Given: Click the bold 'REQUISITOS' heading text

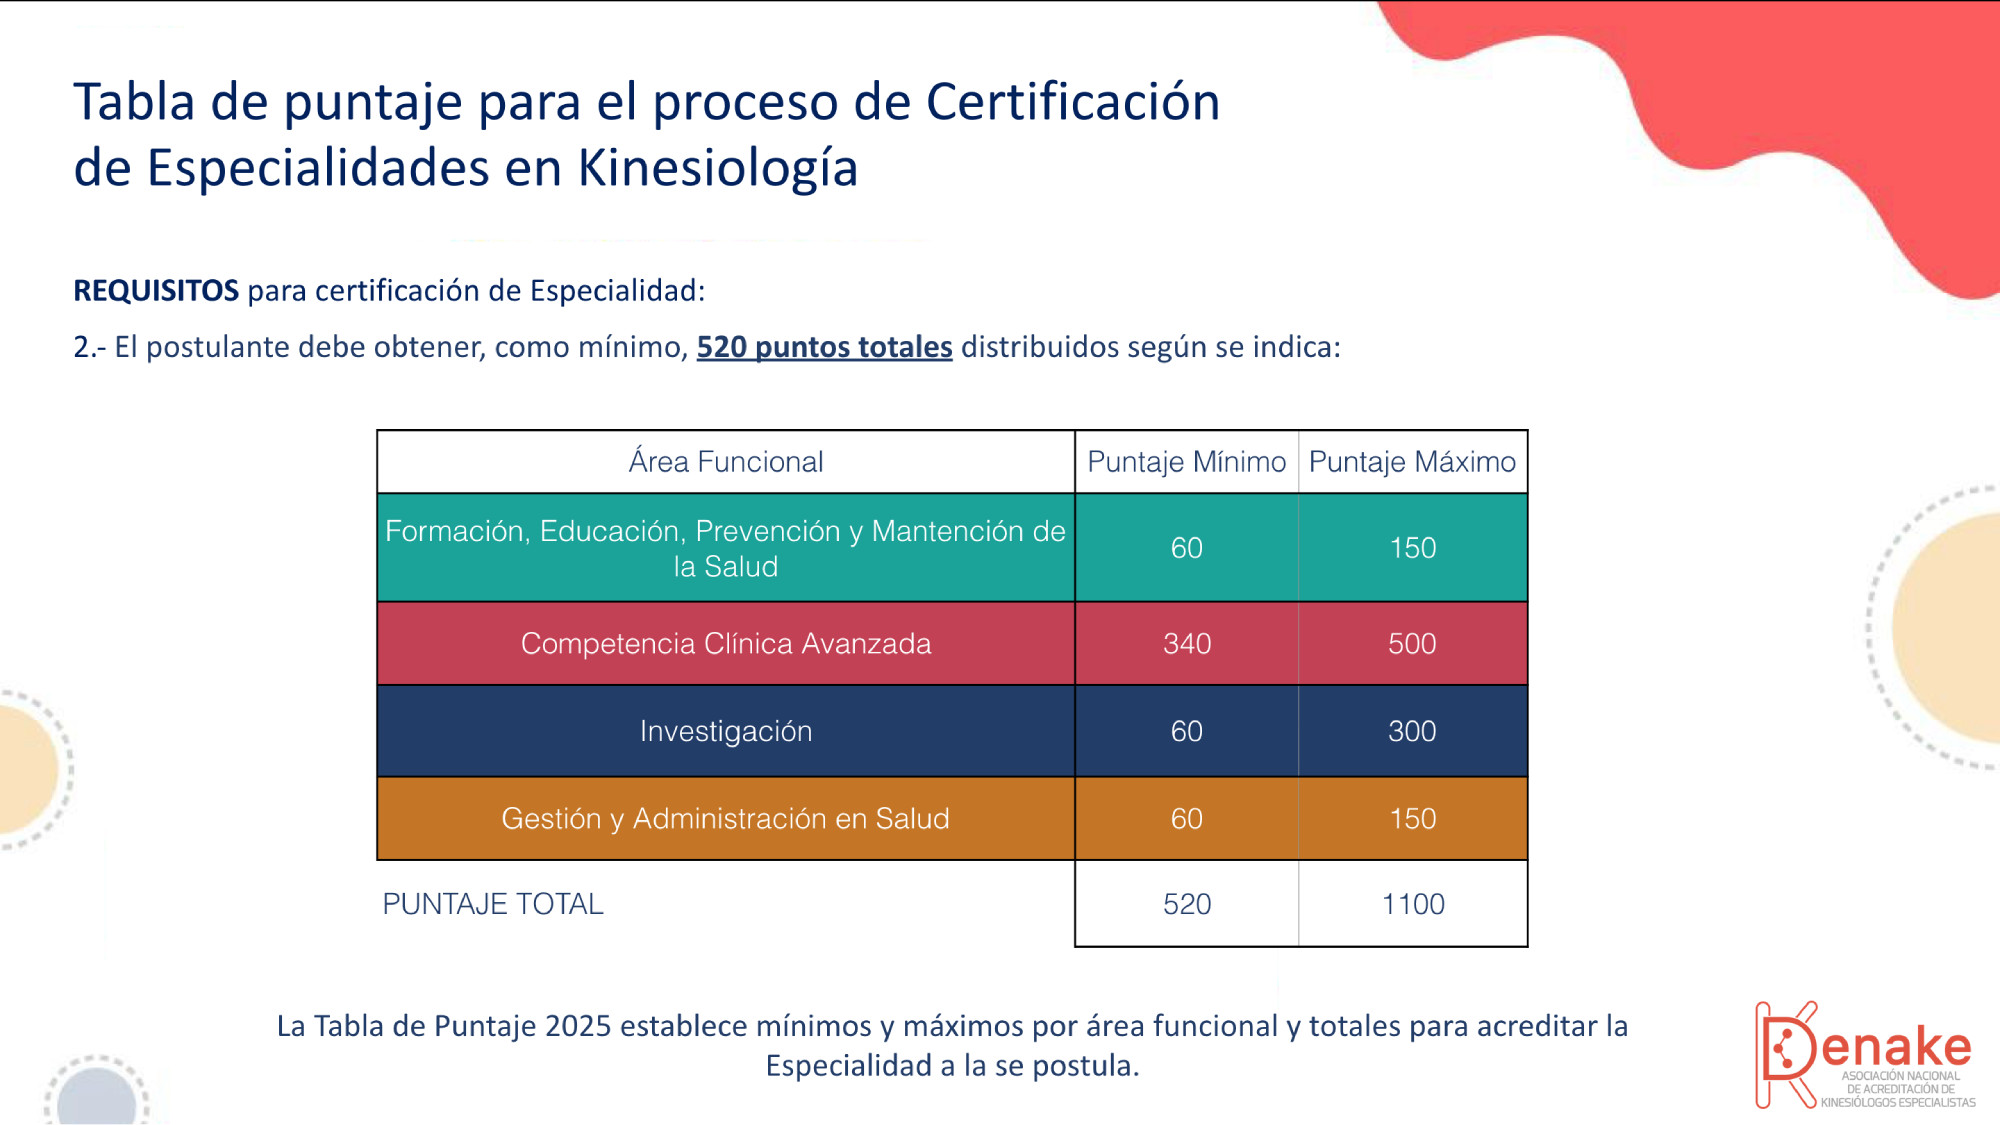Looking at the screenshot, I should [156, 291].
